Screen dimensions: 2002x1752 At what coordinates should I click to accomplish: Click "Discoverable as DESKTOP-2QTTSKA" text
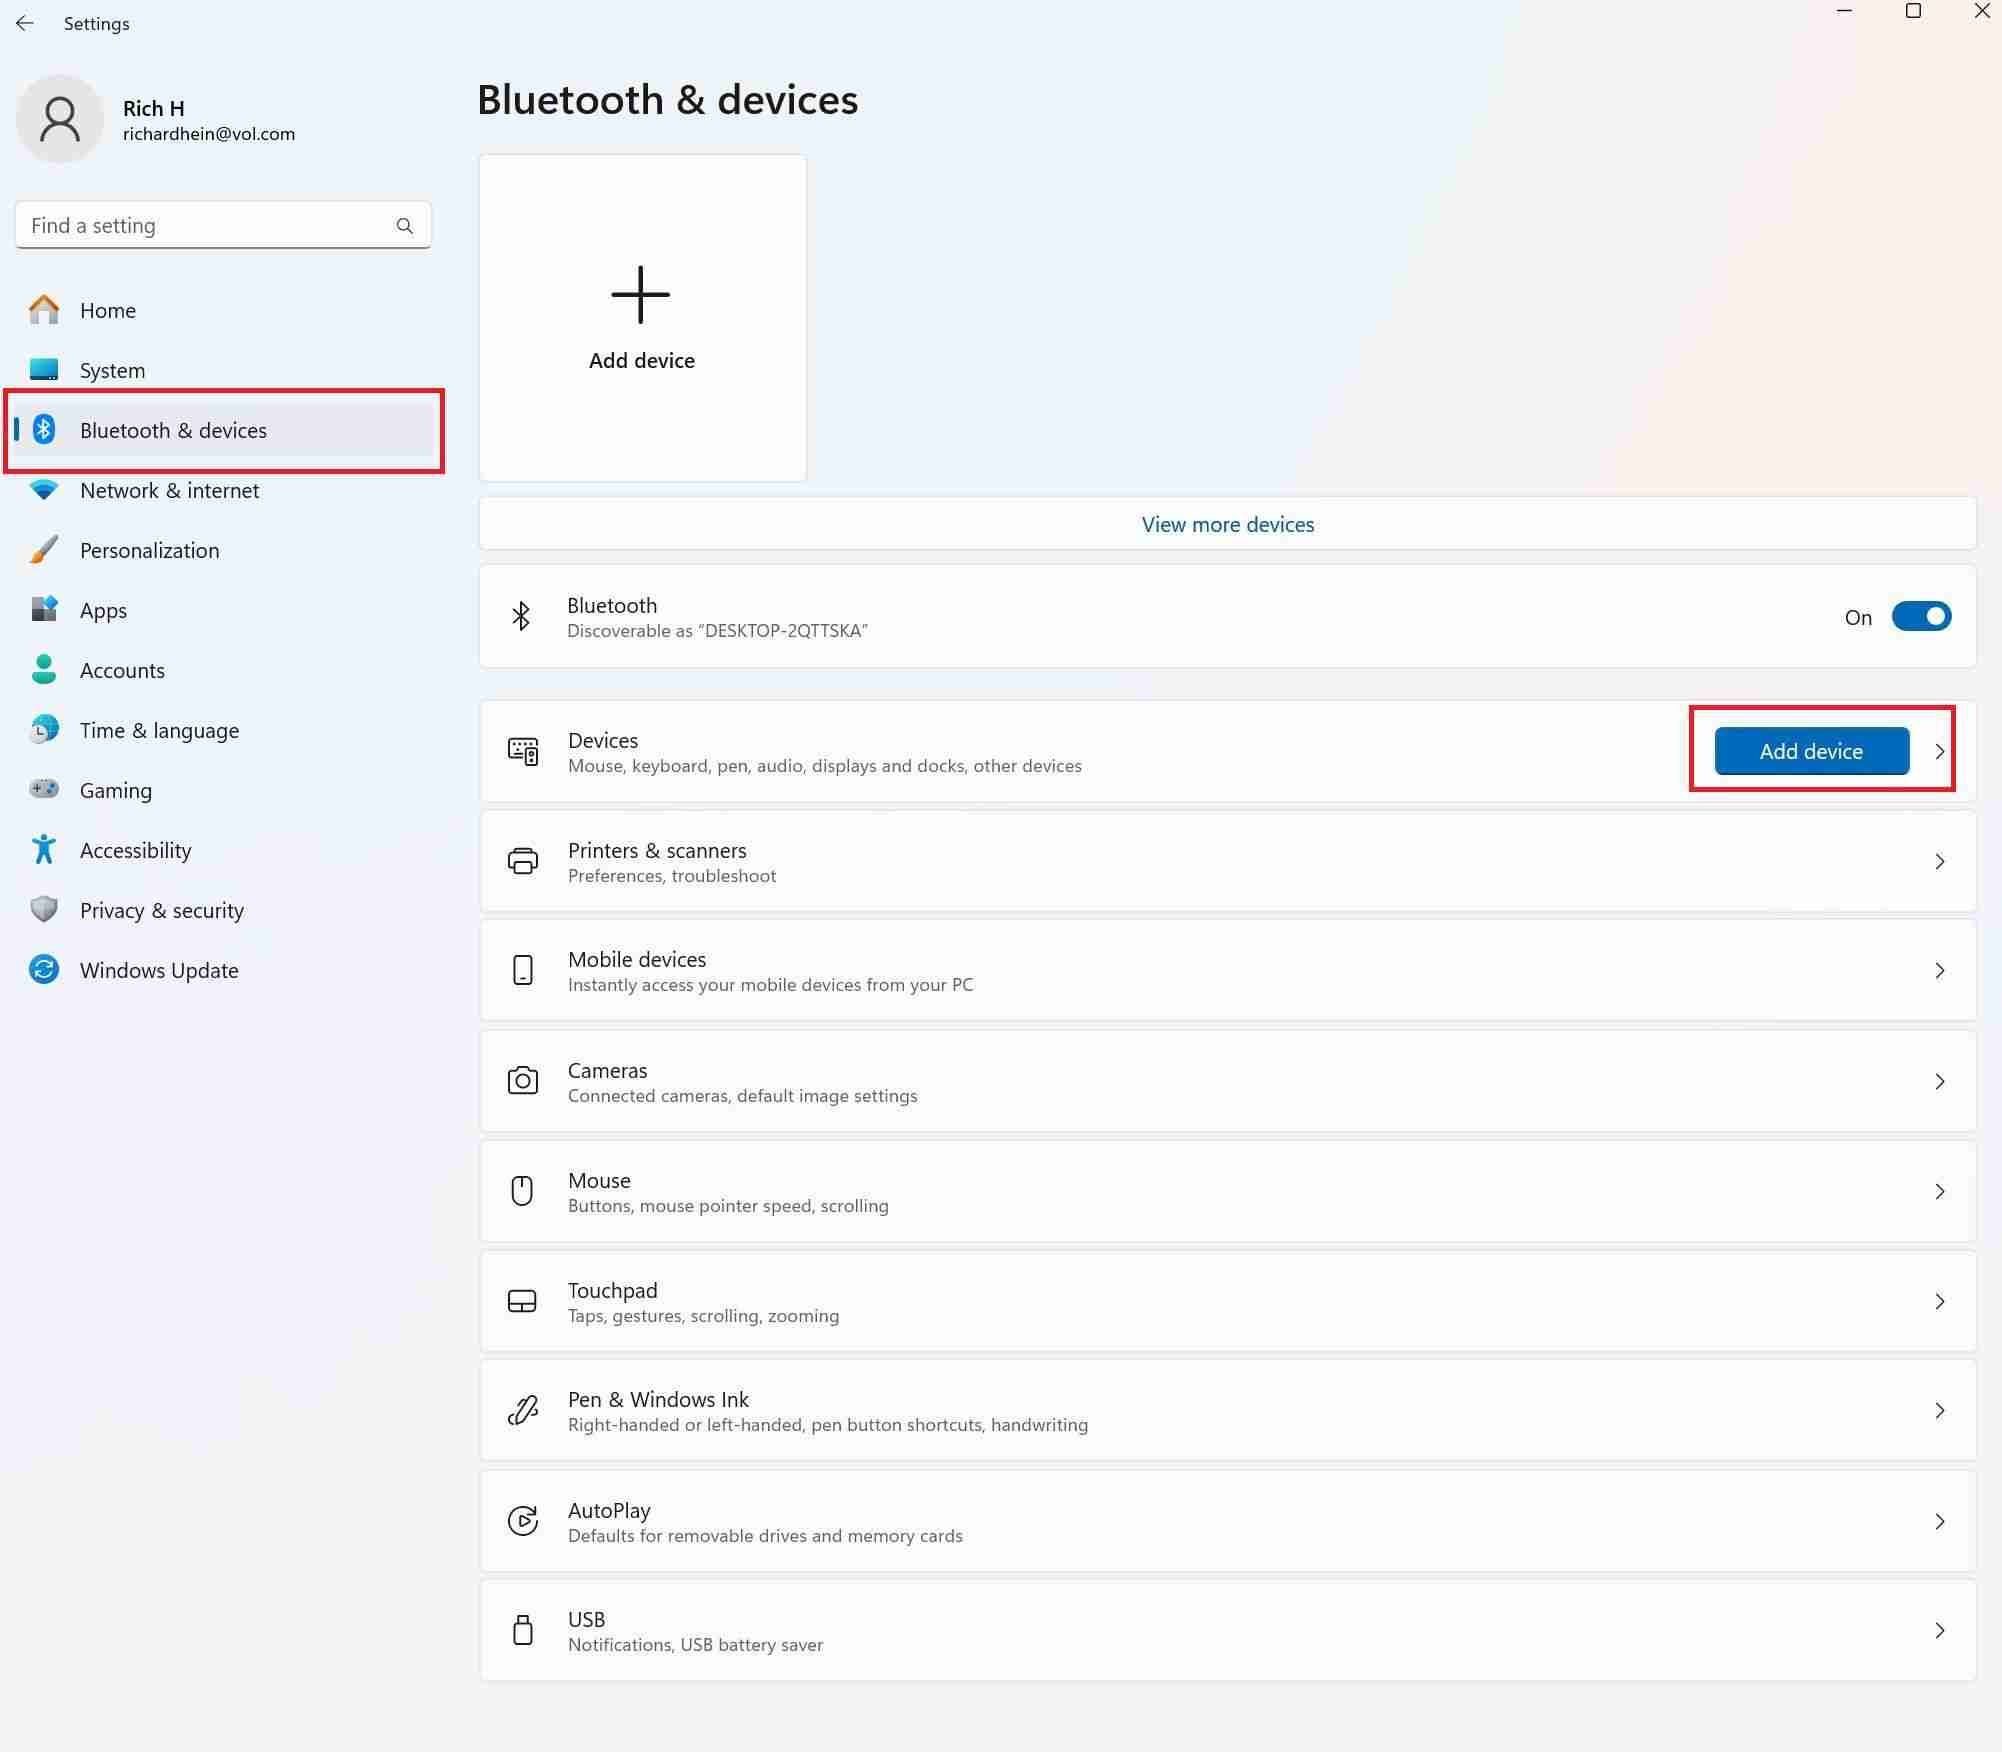[x=717, y=631]
